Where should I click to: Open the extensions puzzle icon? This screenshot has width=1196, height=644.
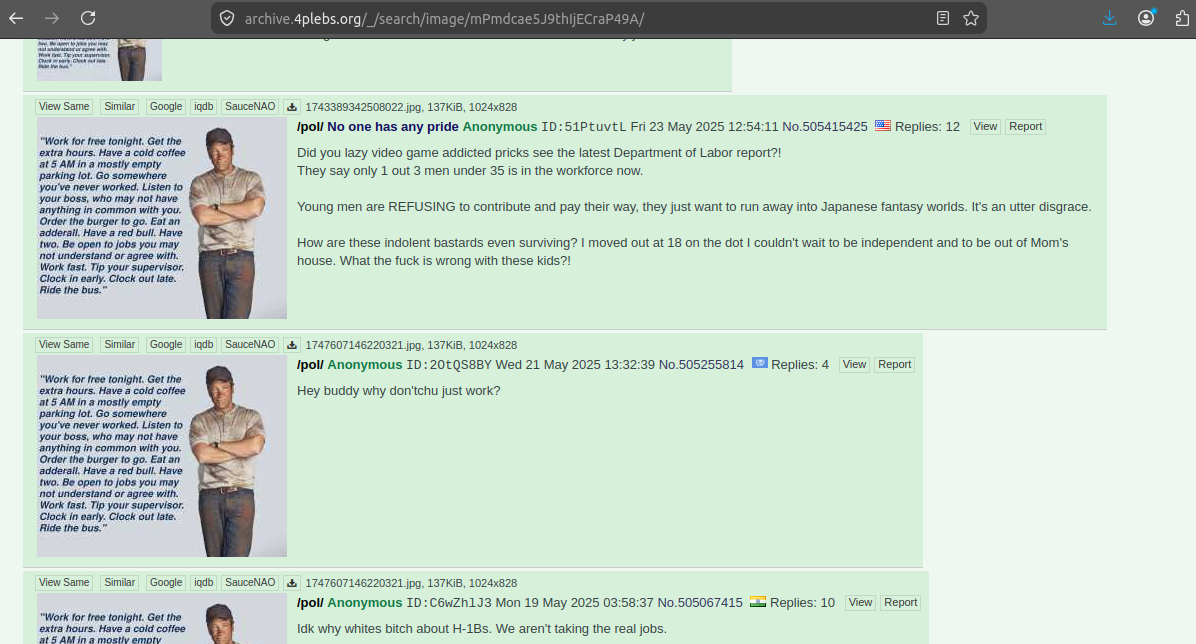point(1182,18)
